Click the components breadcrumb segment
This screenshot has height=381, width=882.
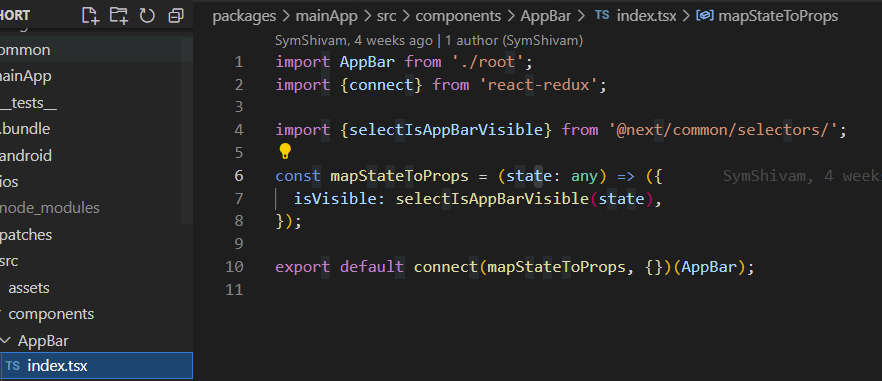point(458,16)
